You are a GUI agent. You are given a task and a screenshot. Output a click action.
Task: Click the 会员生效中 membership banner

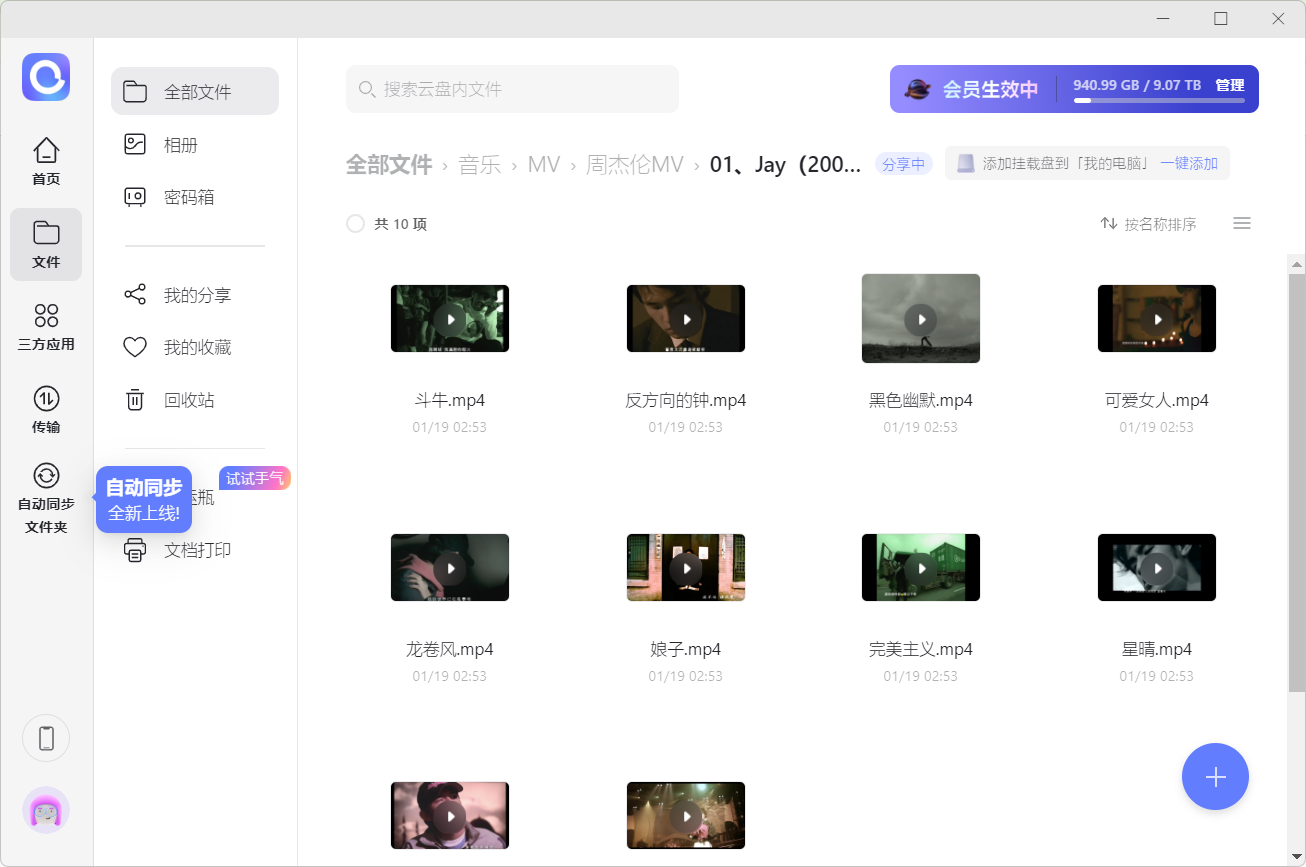pyautogui.click(x=1074, y=89)
